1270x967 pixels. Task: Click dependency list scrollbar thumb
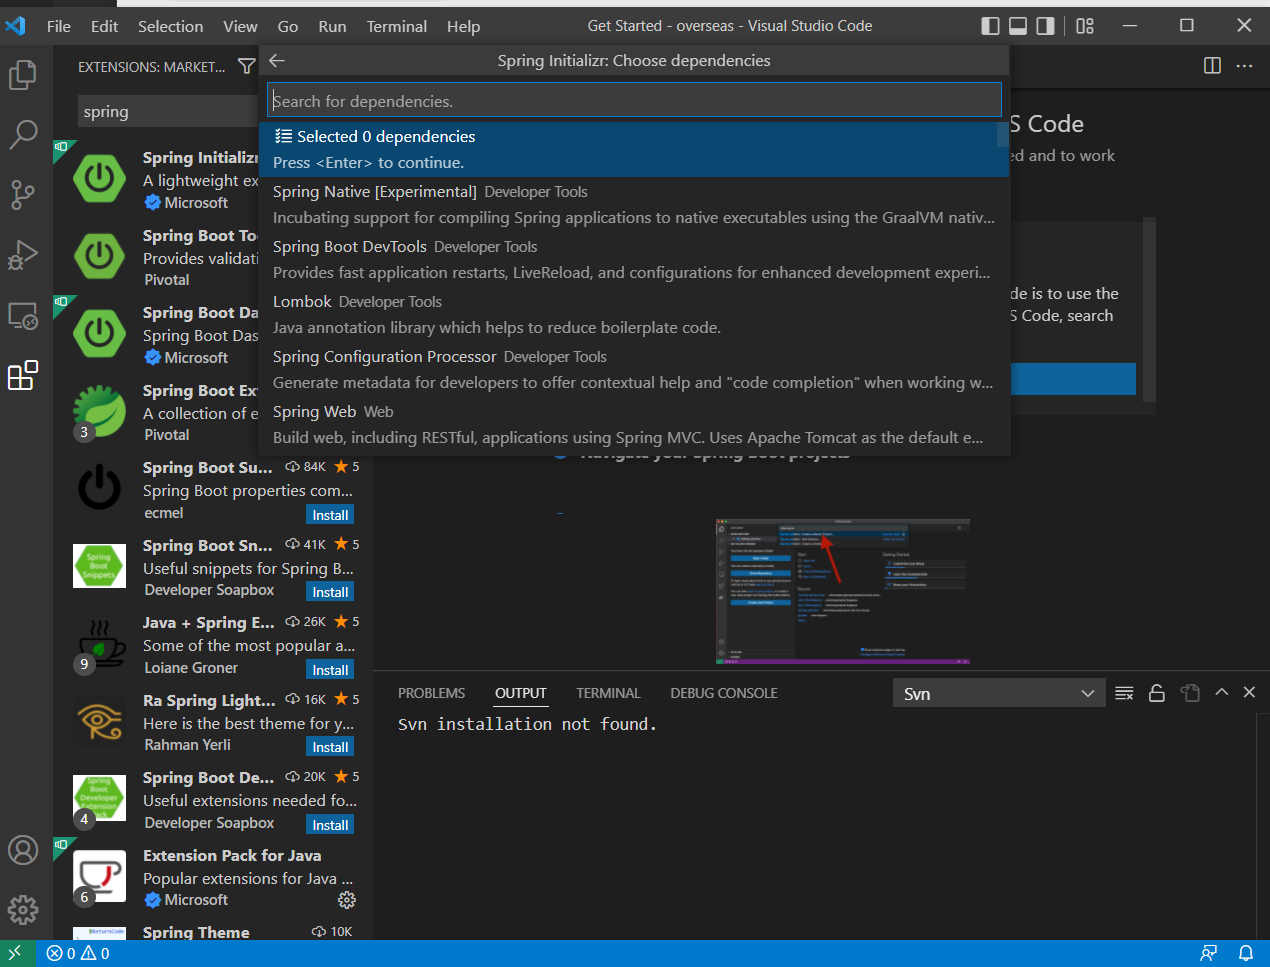click(1003, 134)
